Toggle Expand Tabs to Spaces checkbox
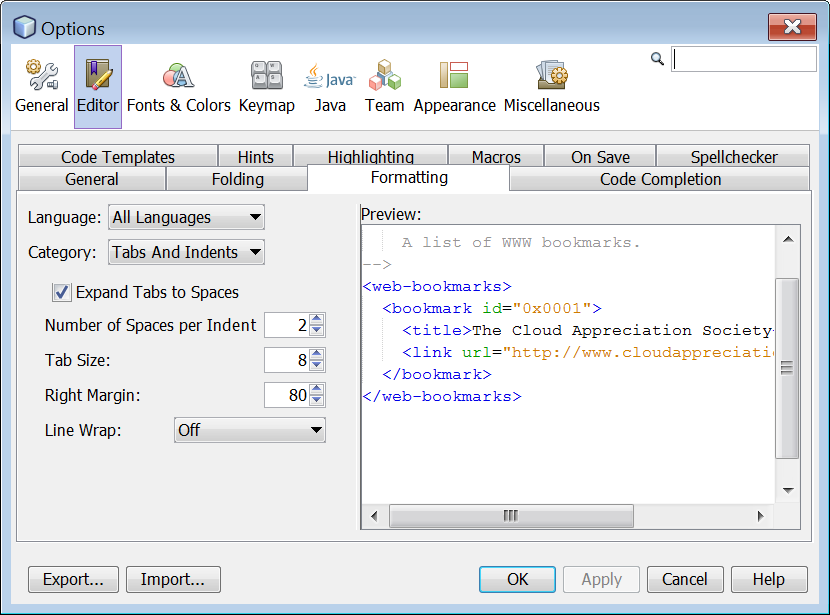This screenshot has width=830, height=615. click(x=61, y=292)
